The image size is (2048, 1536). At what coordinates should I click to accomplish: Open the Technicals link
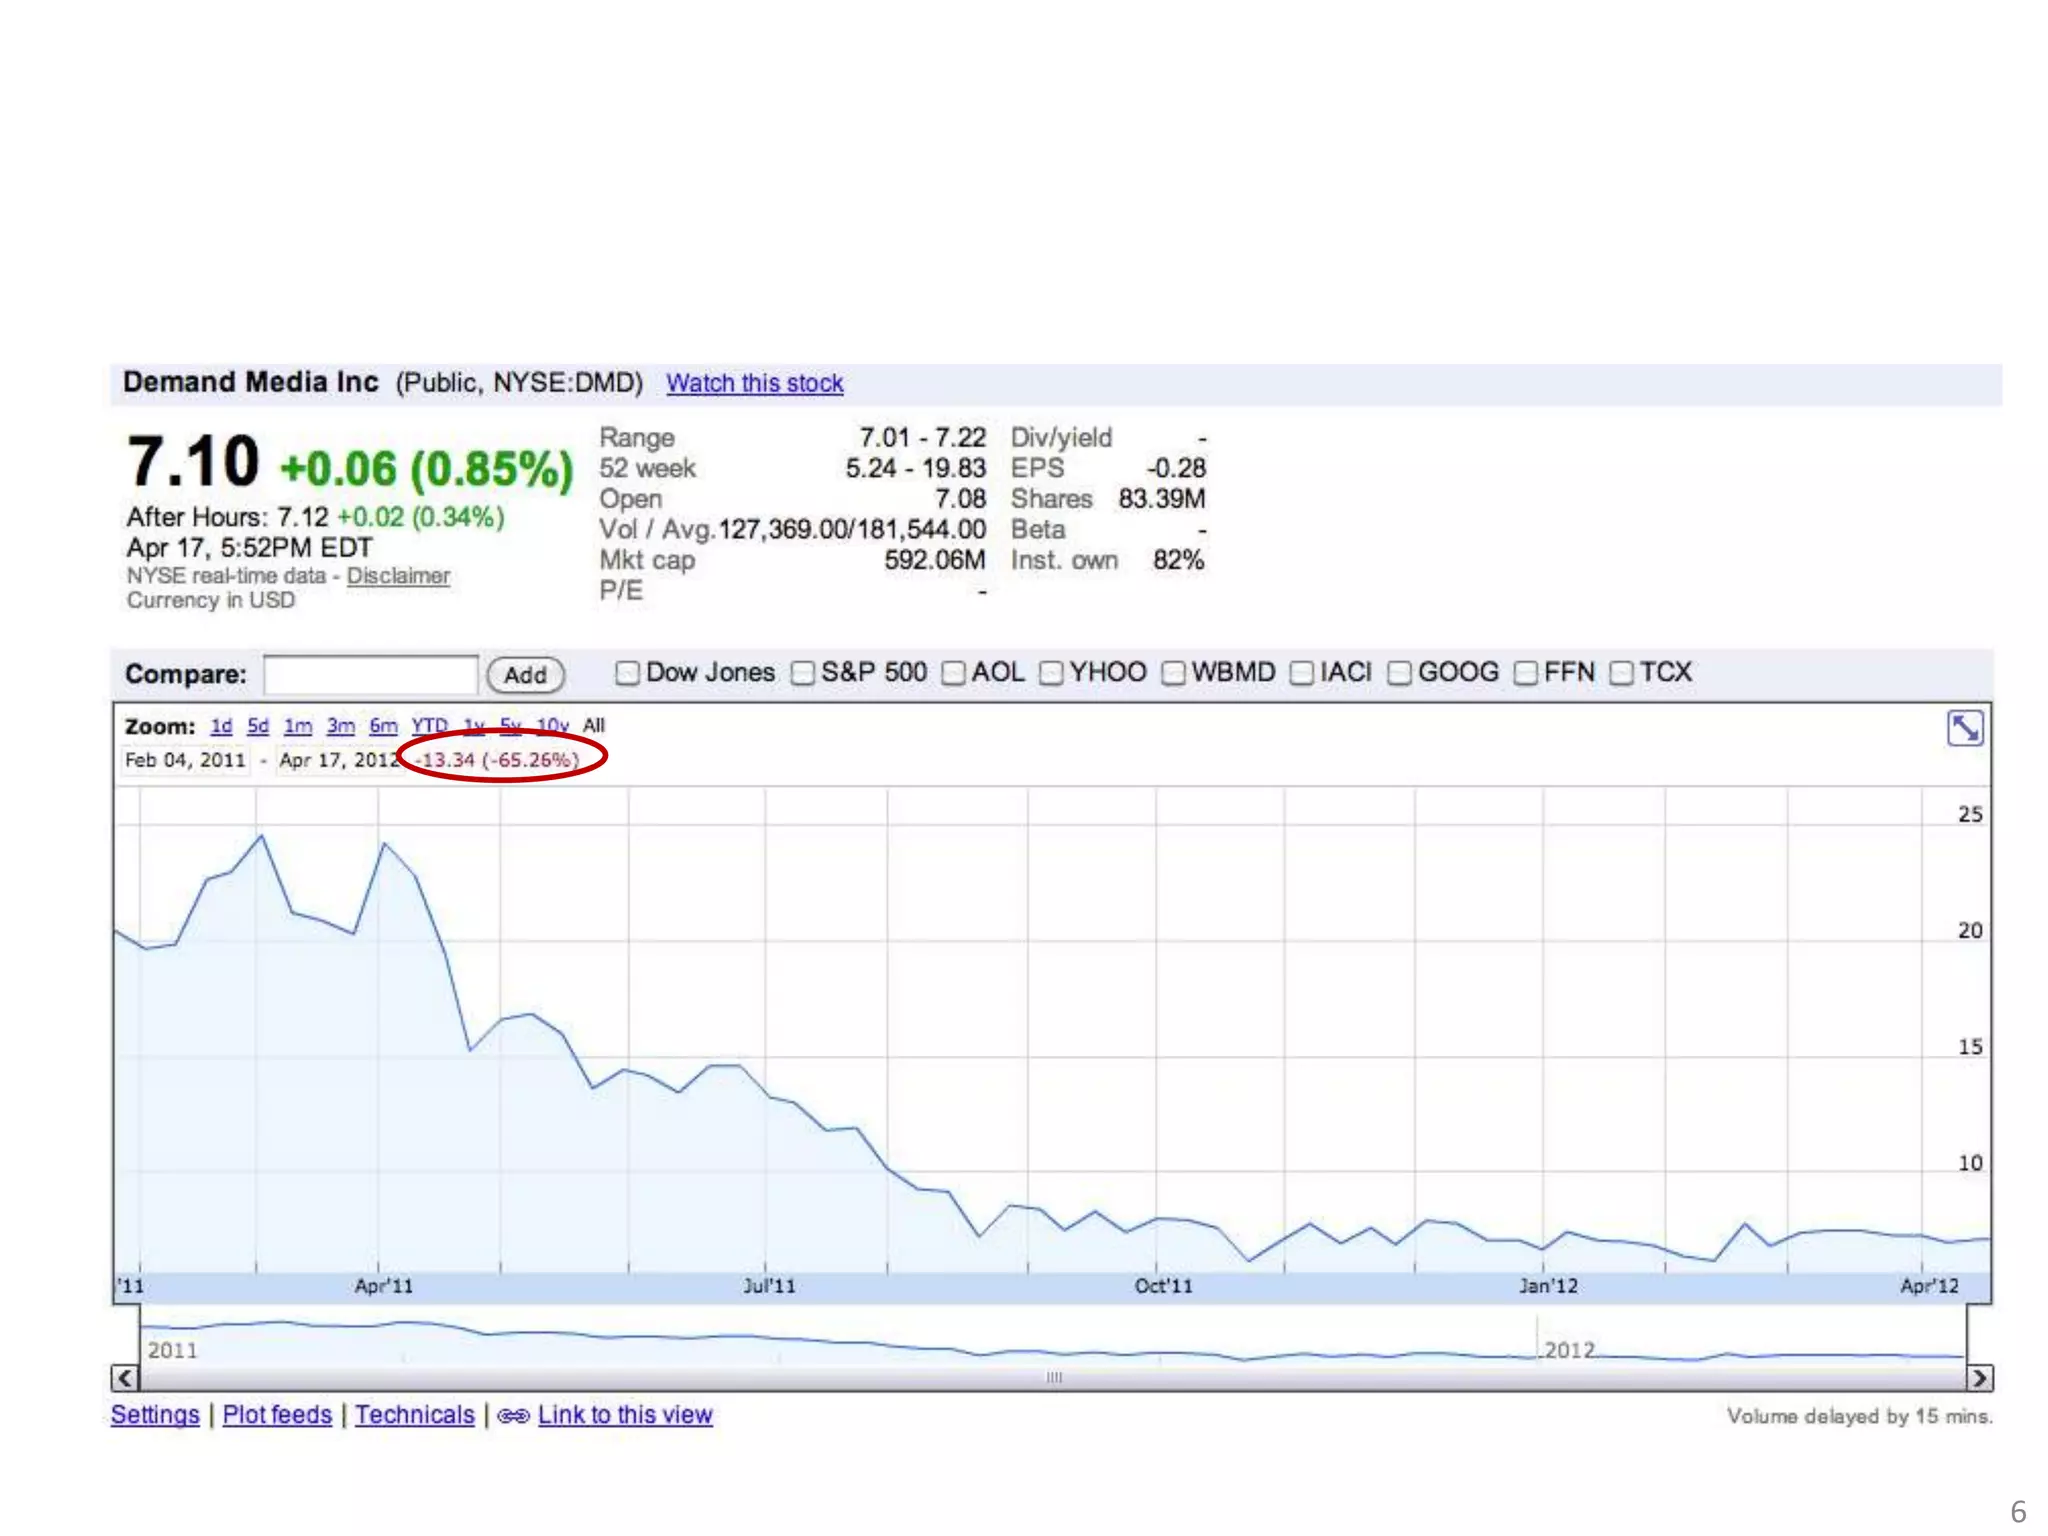pos(414,1415)
